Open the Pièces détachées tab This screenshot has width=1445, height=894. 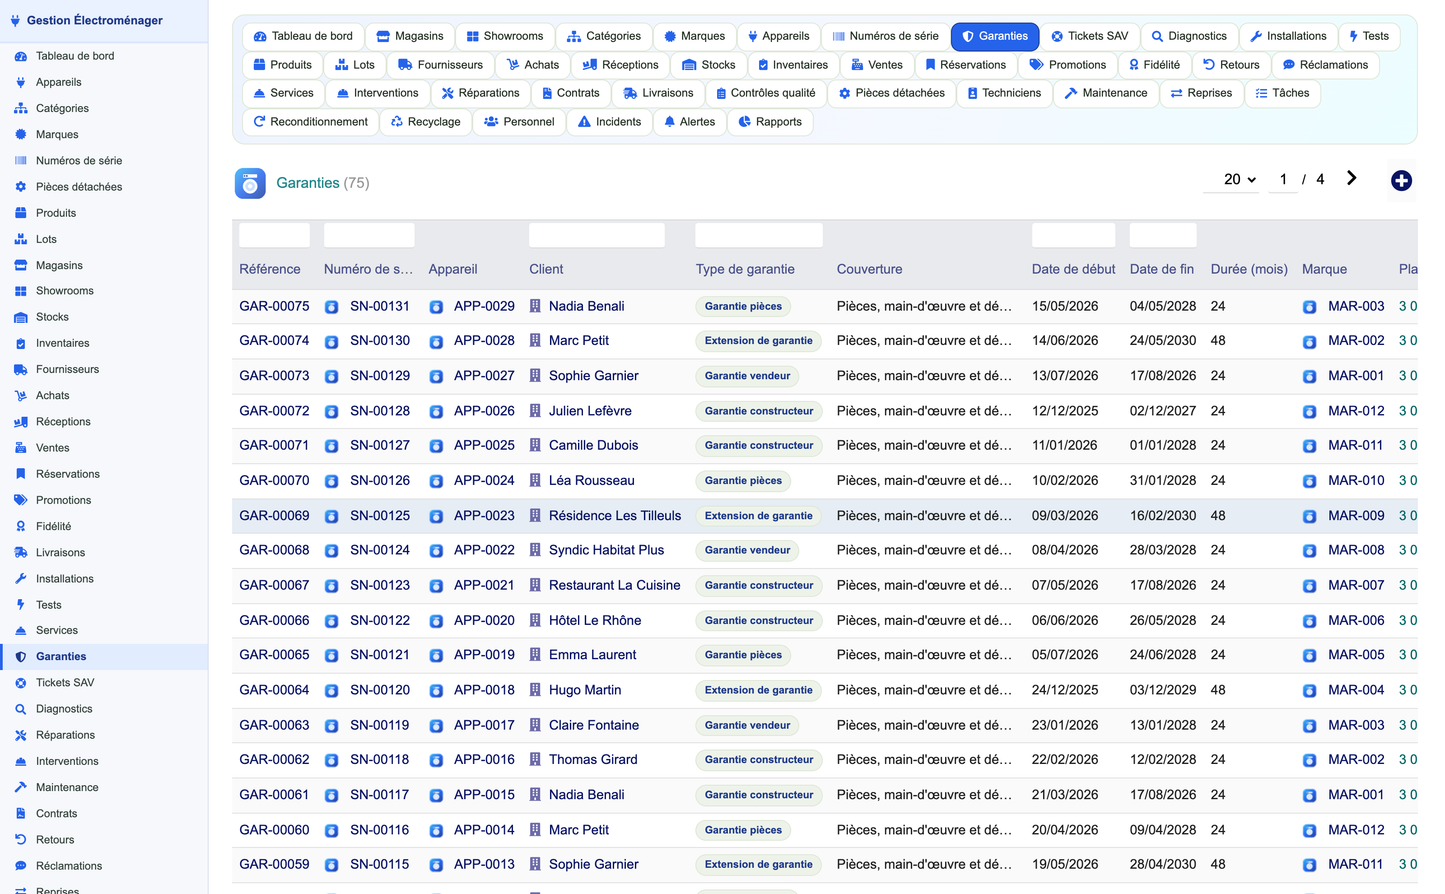[x=891, y=93]
